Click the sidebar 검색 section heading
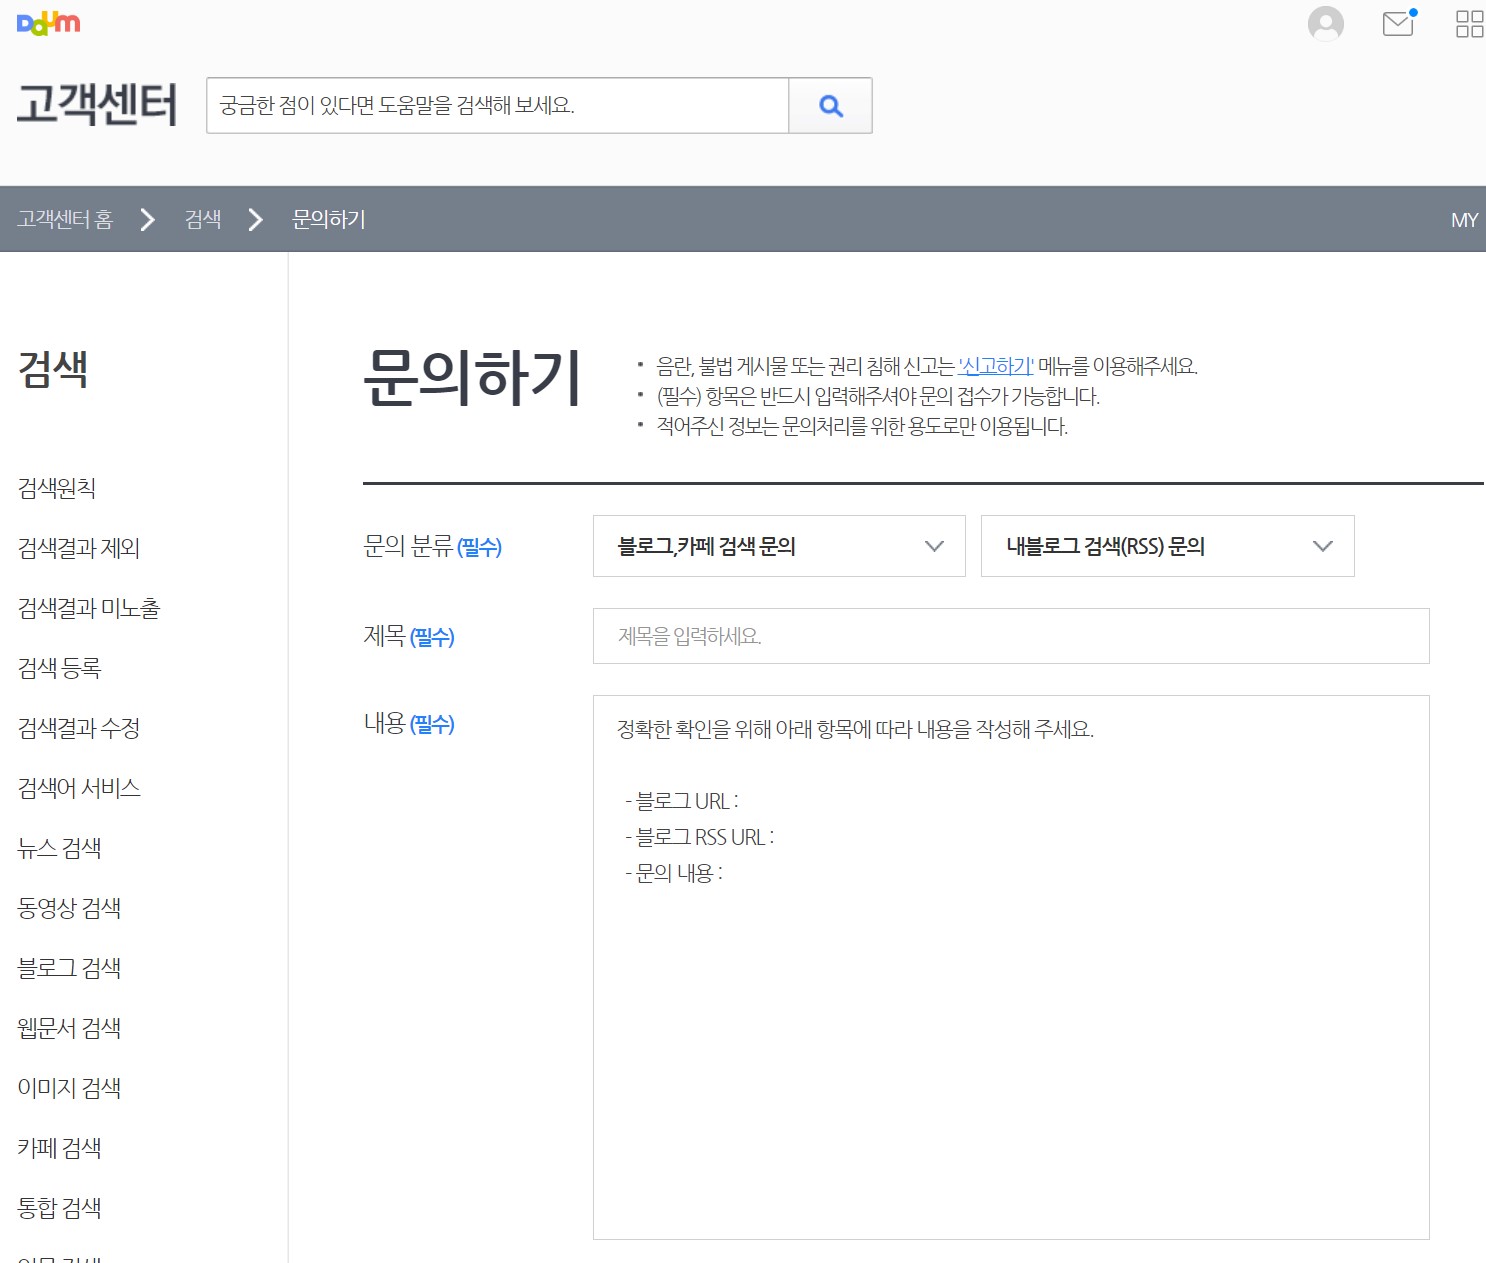 [53, 369]
